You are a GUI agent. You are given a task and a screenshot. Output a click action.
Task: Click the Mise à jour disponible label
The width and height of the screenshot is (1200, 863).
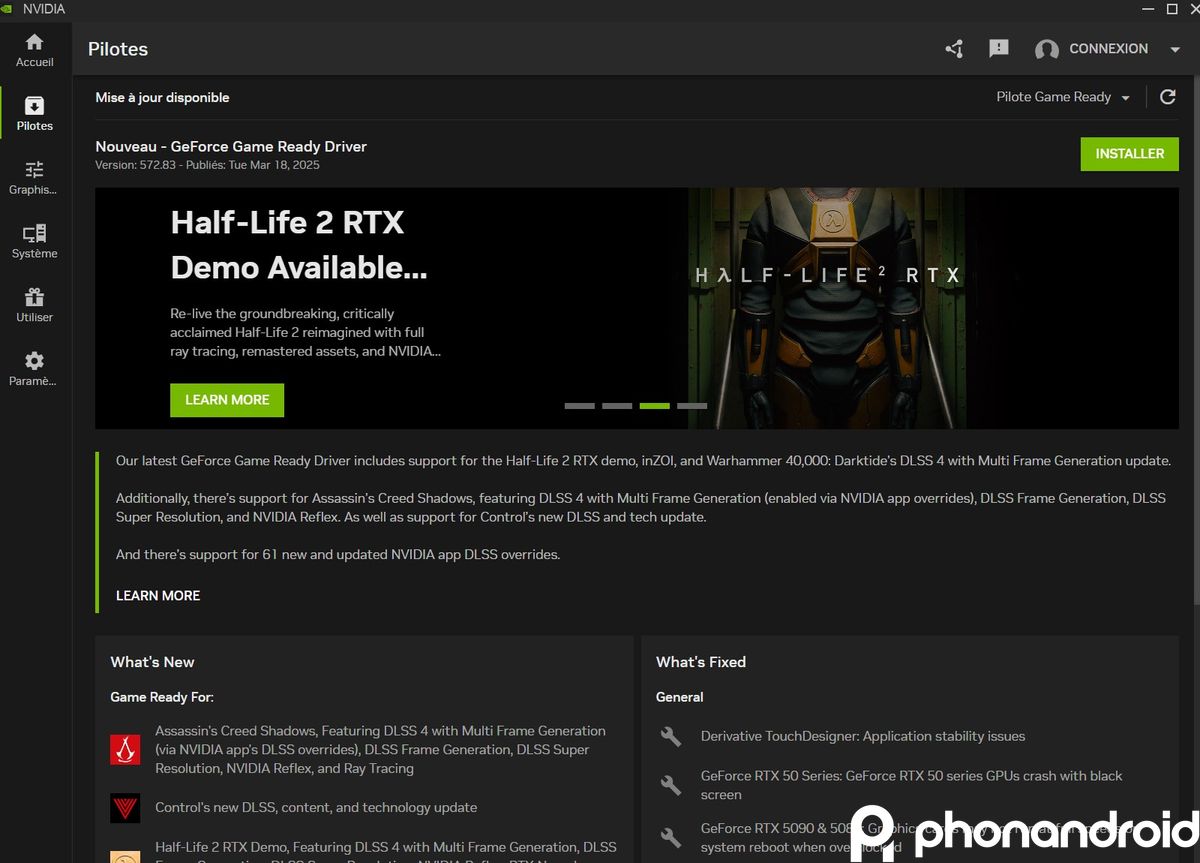click(x=162, y=98)
